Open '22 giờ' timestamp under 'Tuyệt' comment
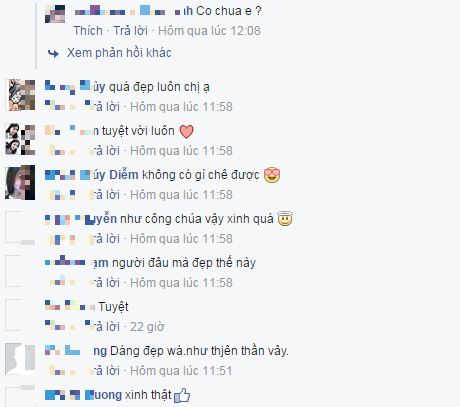This screenshot has height=407, width=460. [147, 327]
